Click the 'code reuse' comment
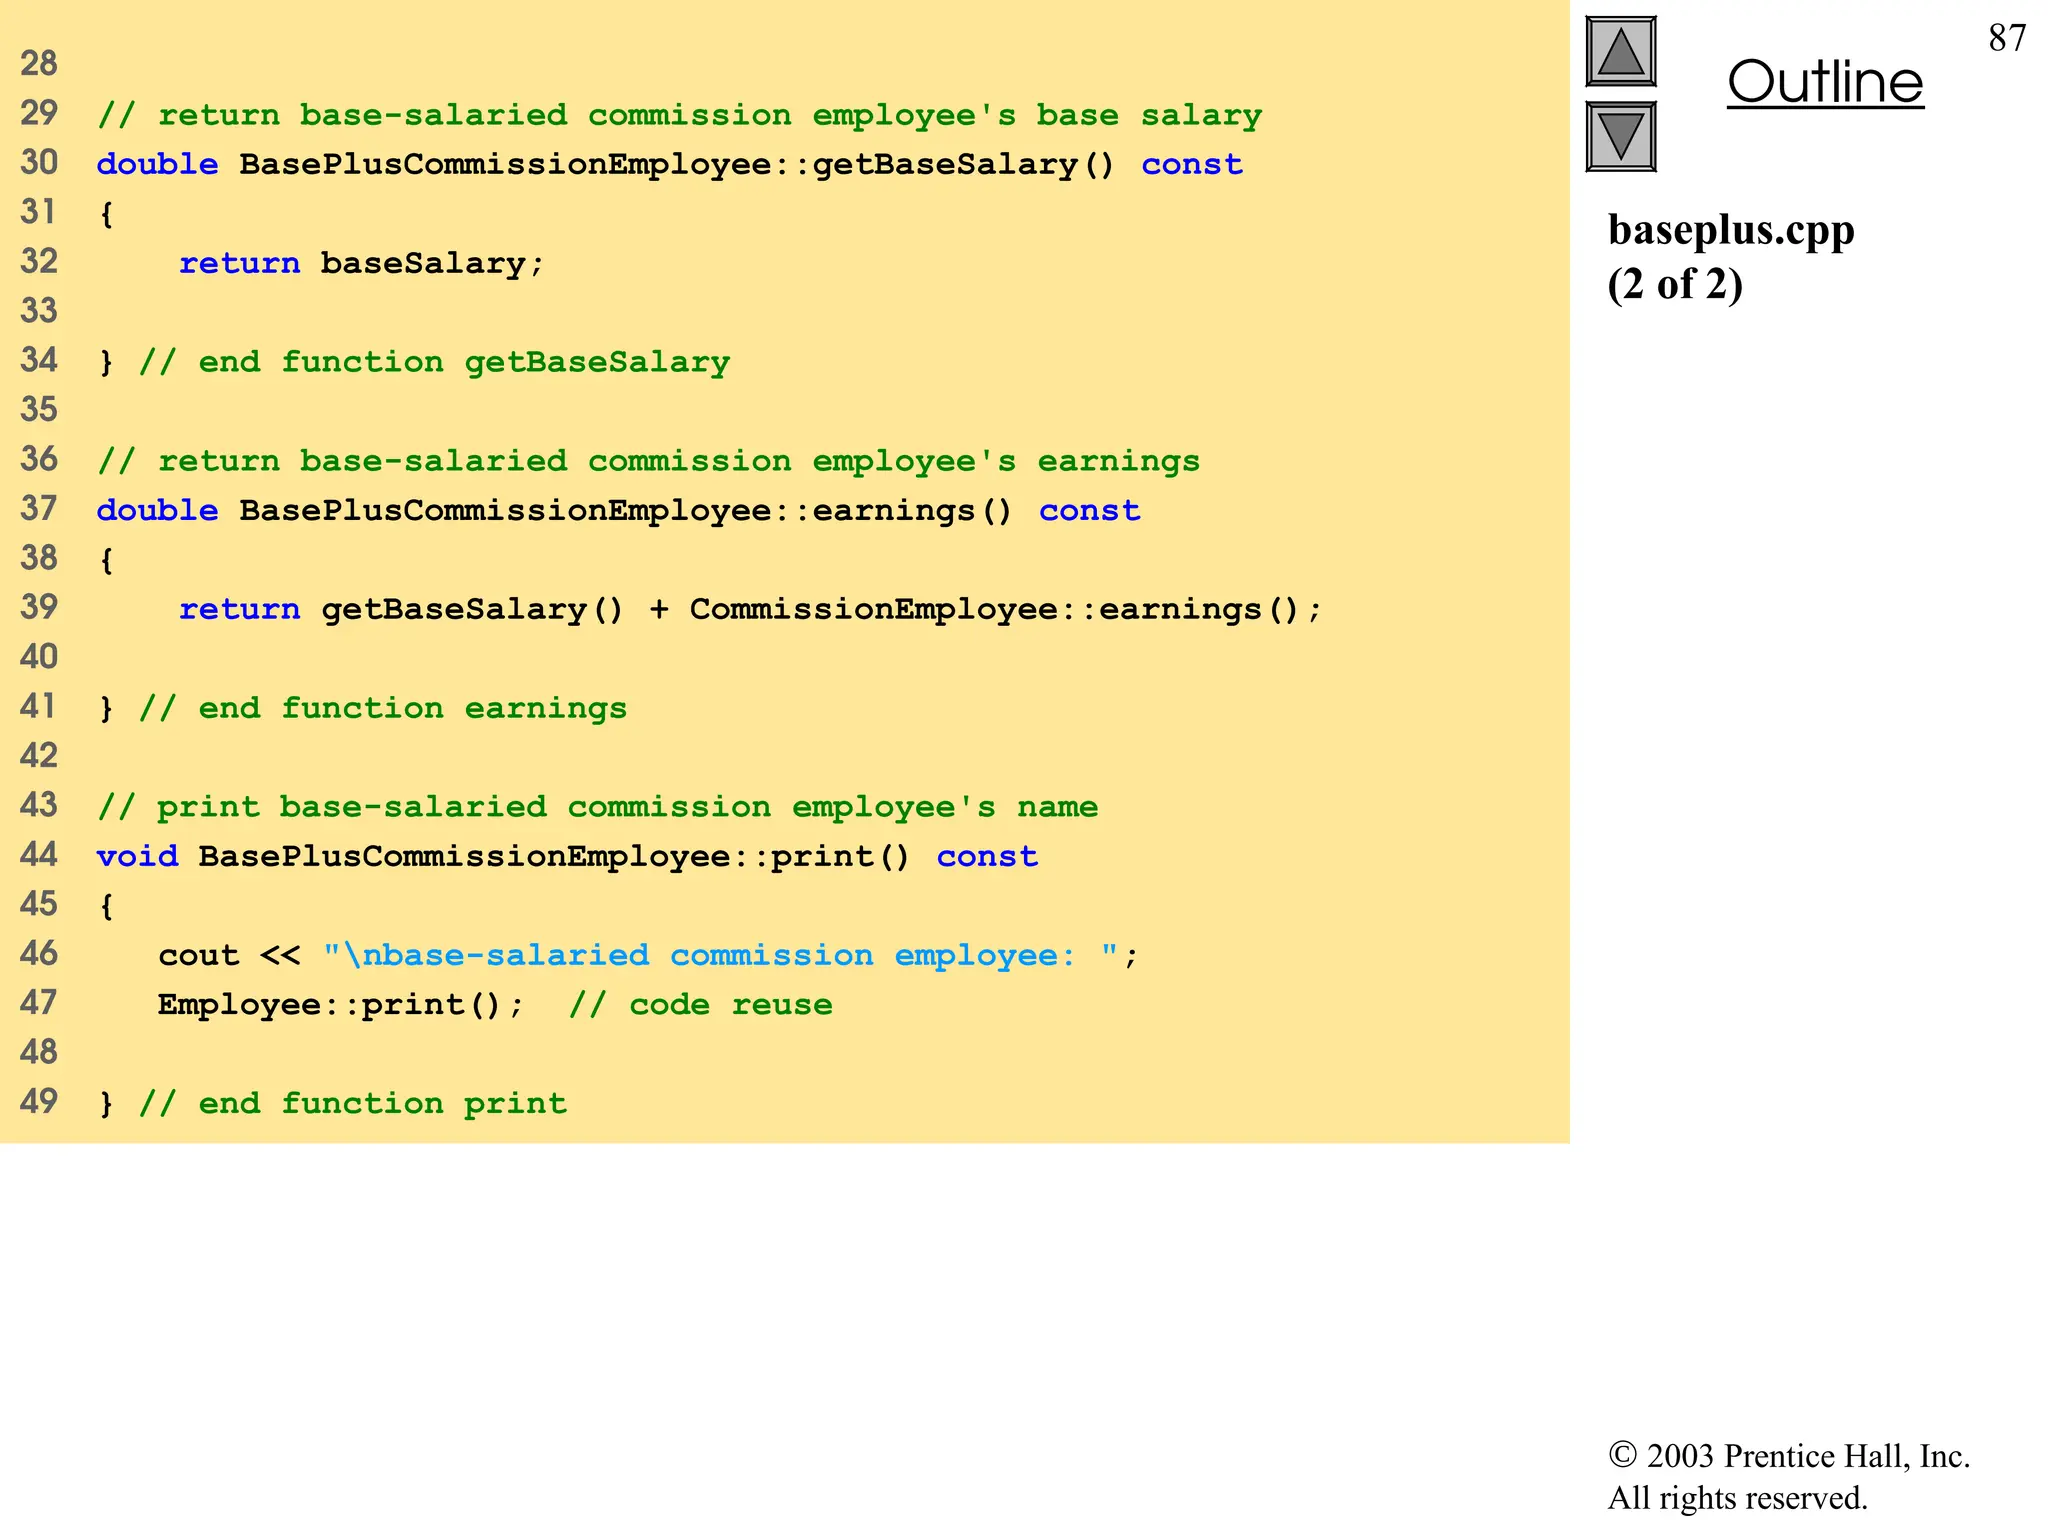The width and height of the screenshot is (2048, 1536). (x=700, y=1004)
